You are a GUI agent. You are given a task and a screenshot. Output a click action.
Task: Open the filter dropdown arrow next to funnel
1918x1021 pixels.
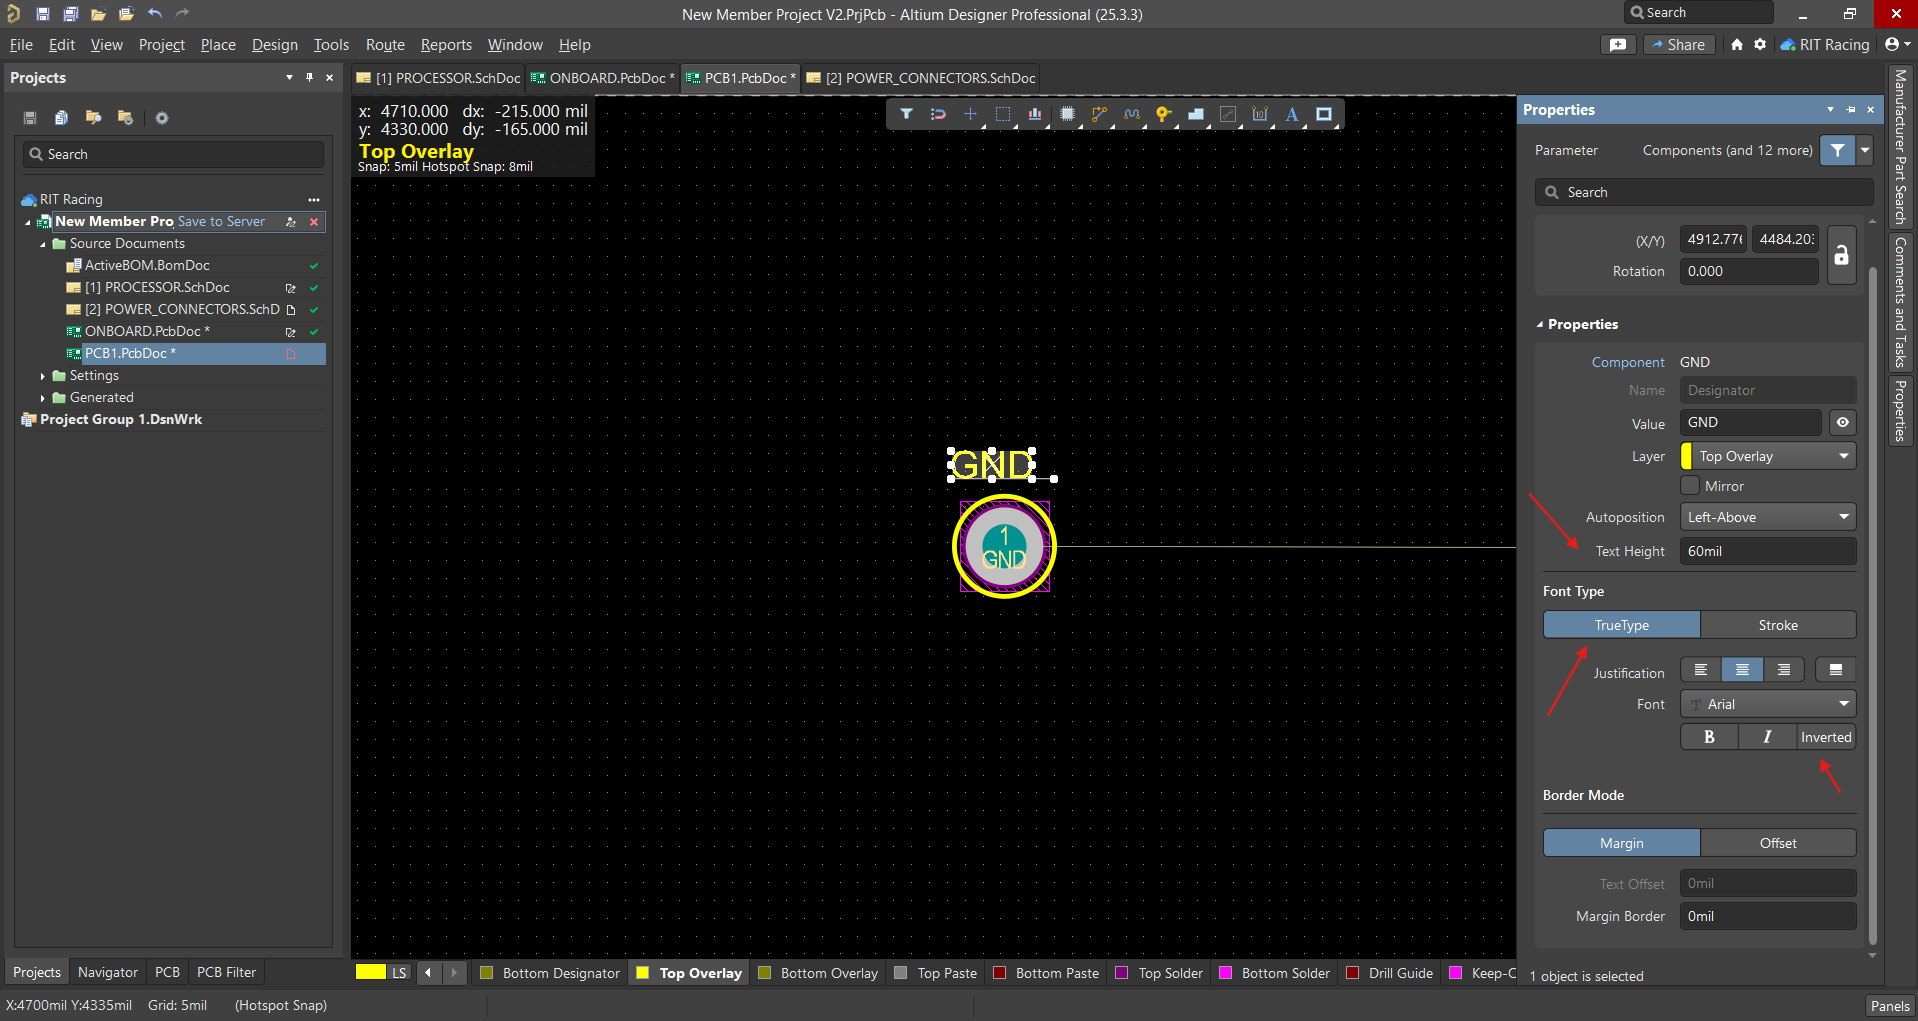pos(1865,150)
